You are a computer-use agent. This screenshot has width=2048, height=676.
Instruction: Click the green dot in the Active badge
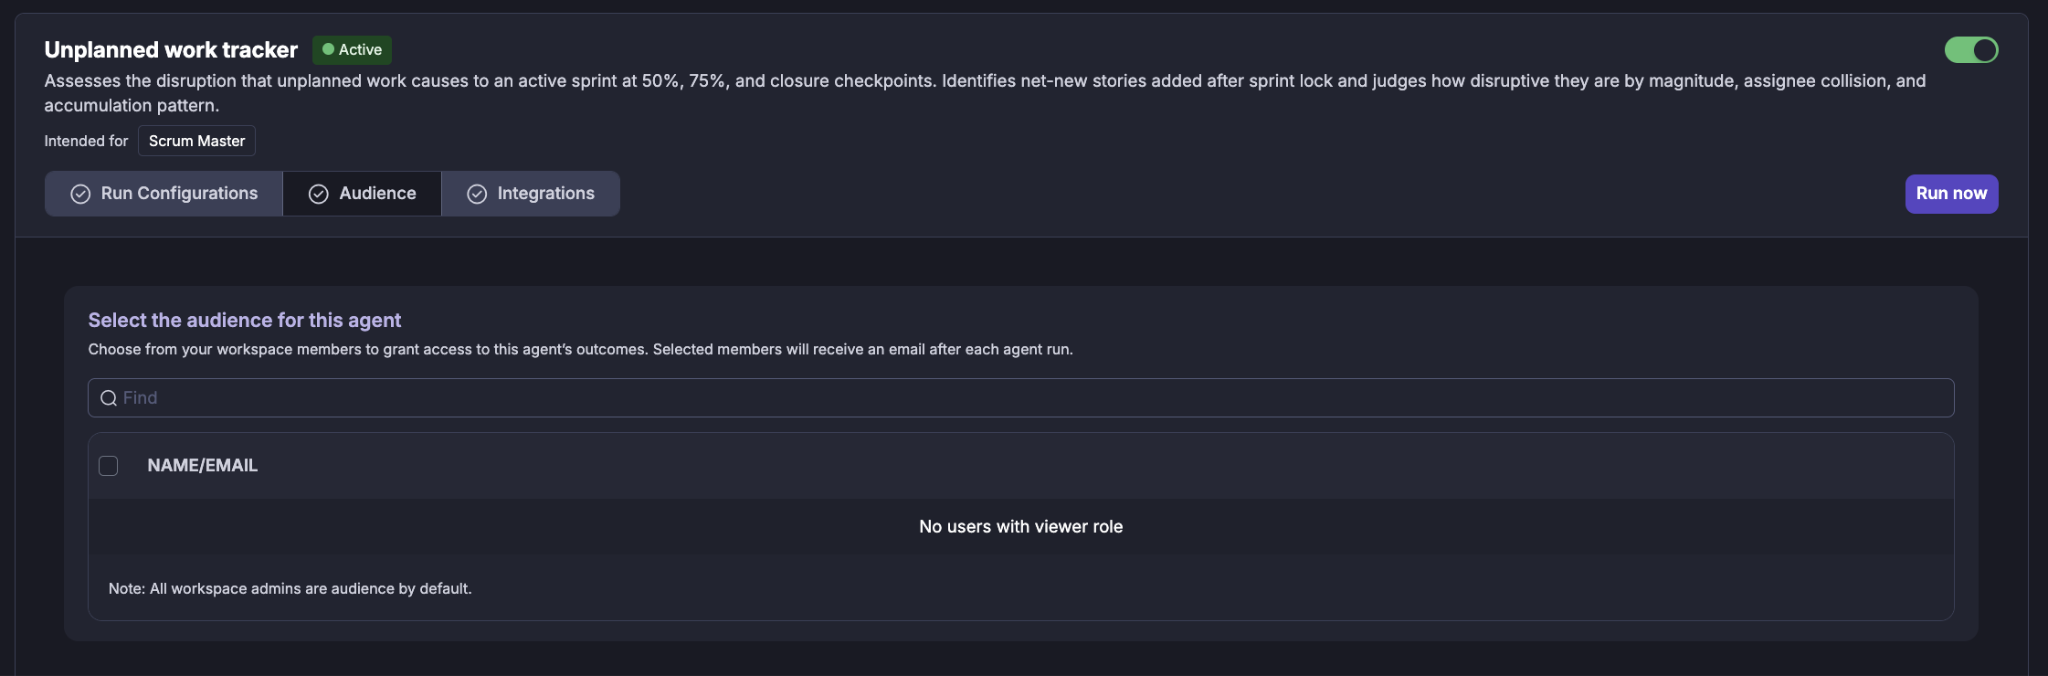pos(328,49)
